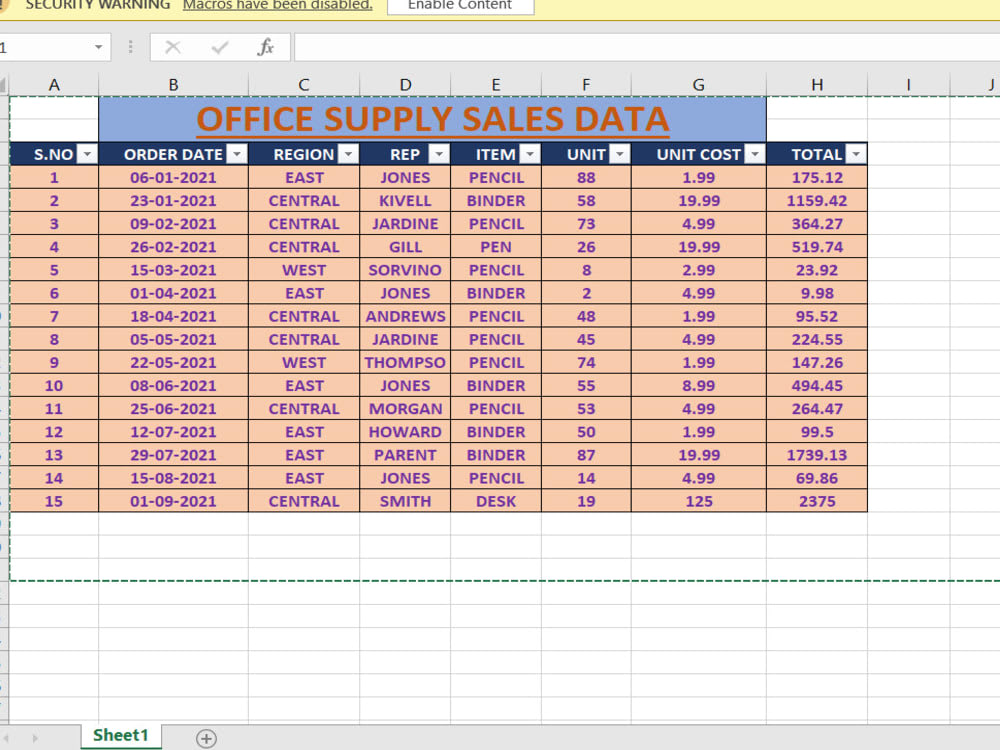Select the total cell 9.98

[x=817, y=293]
